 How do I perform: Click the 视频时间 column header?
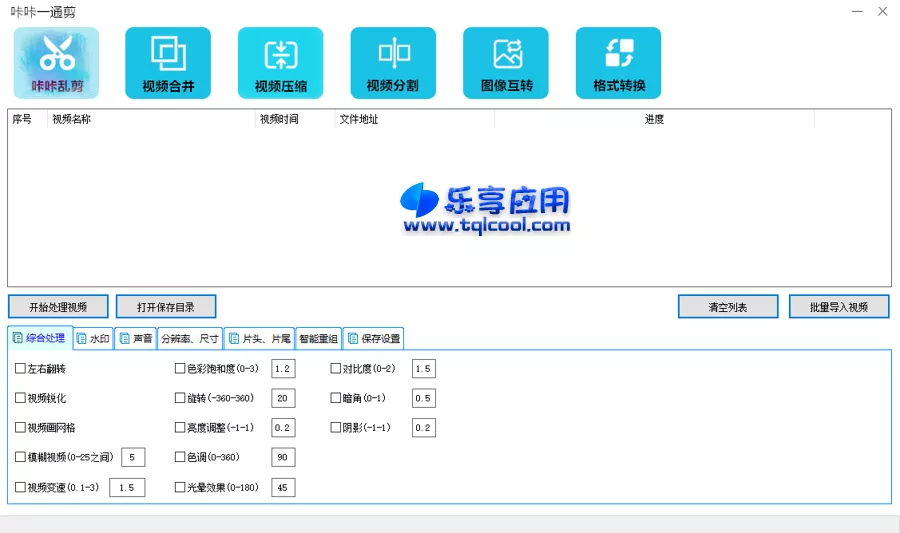click(295, 119)
